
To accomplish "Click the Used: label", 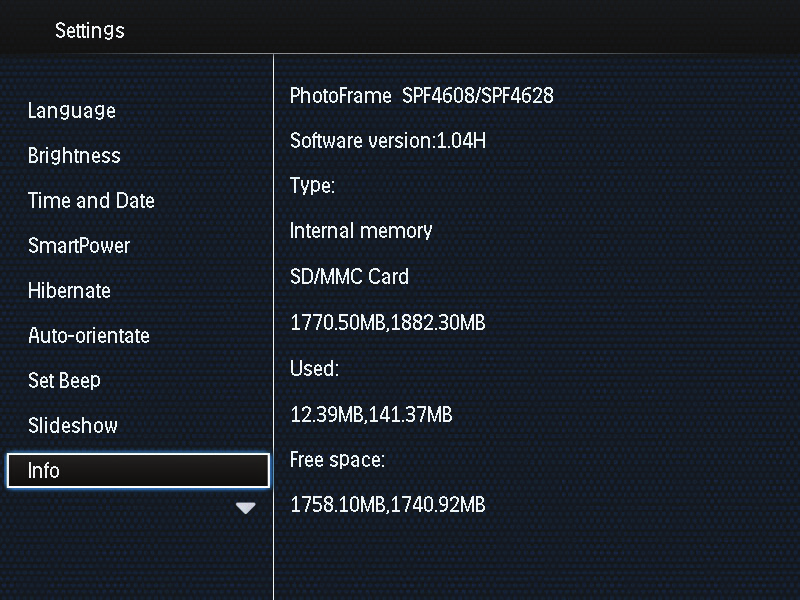I will (x=314, y=368).
